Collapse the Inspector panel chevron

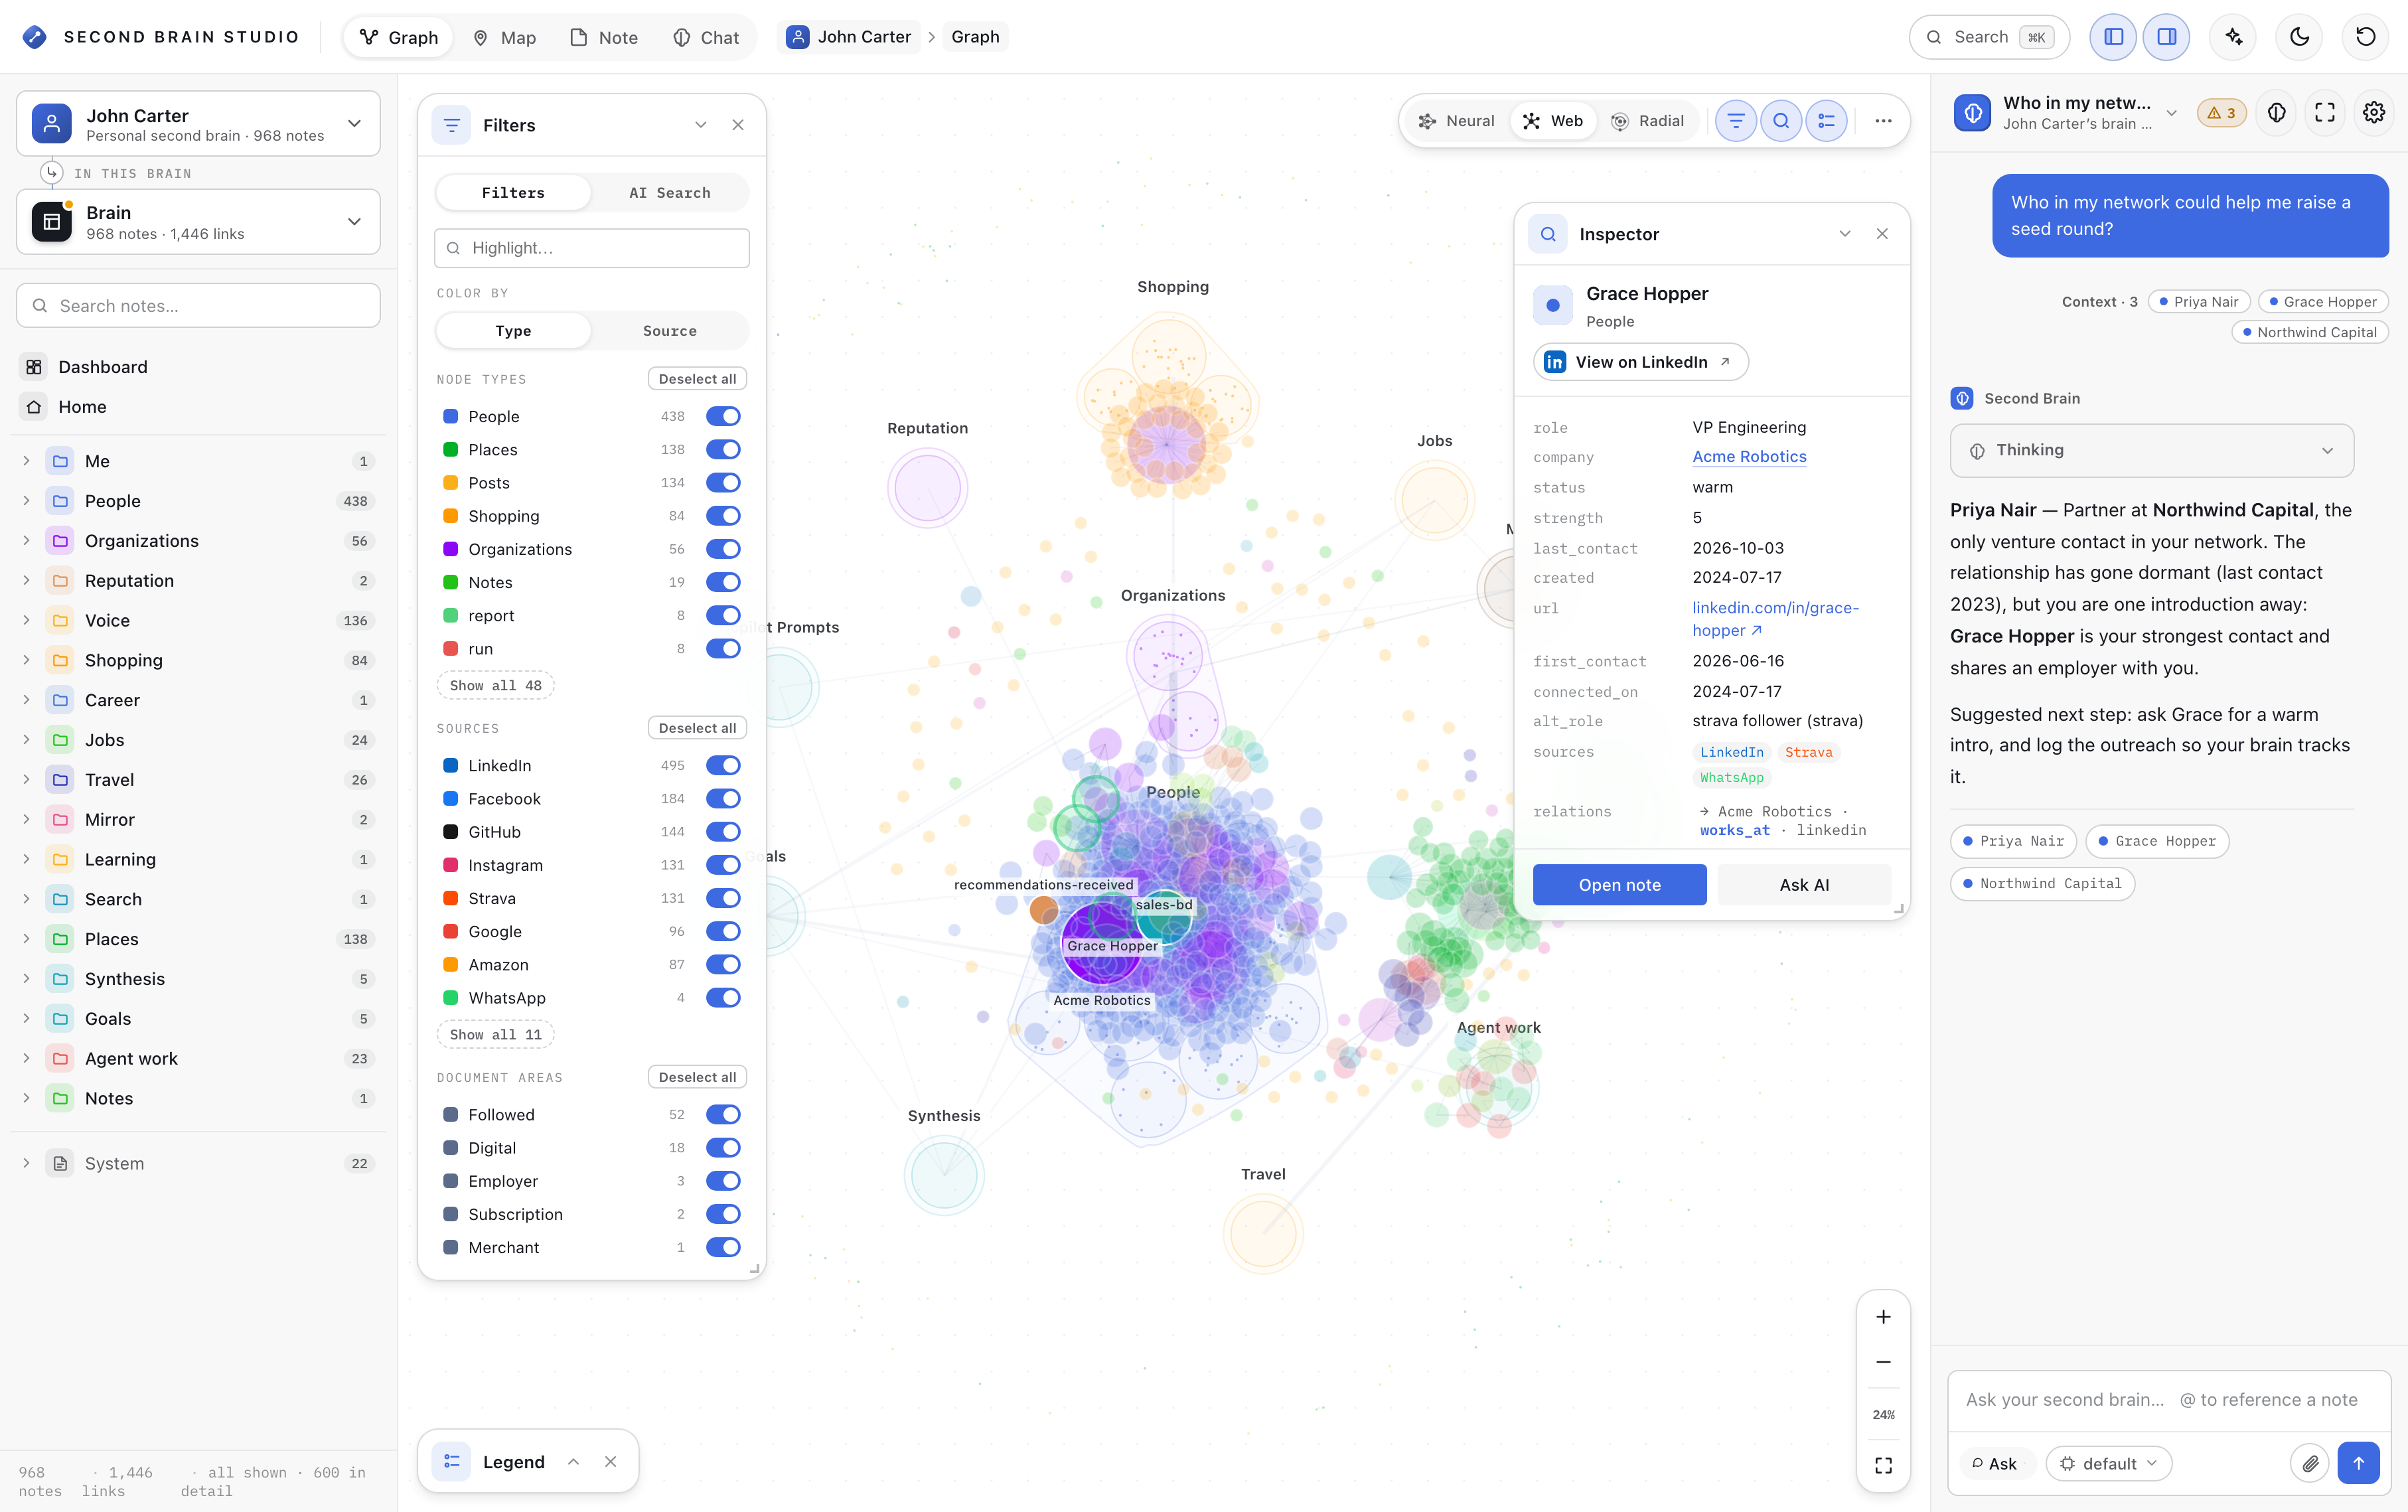[x=1844, y=234]
